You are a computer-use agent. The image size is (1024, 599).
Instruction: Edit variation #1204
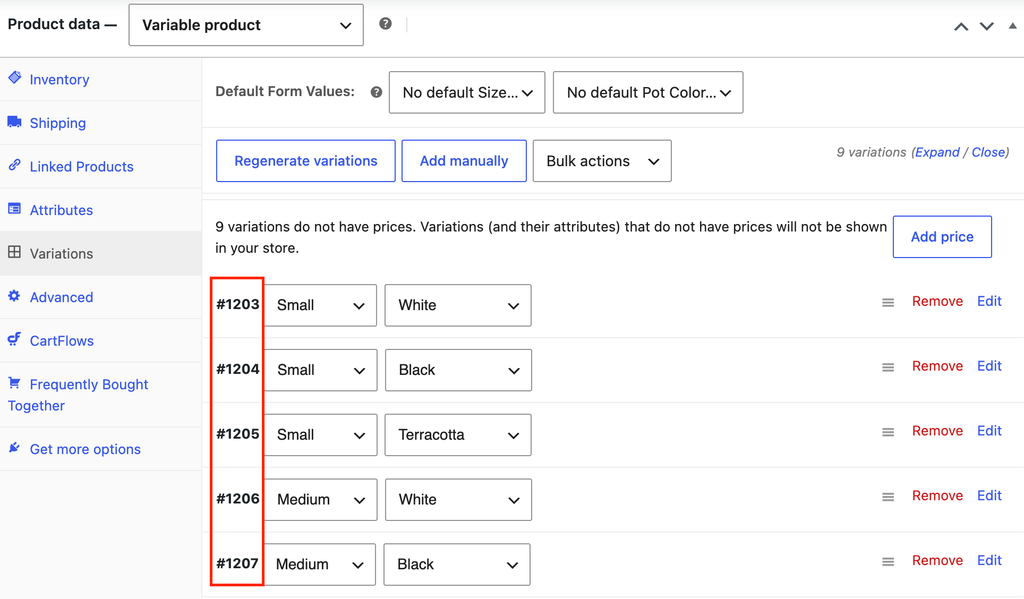click(x=989, y=366)
